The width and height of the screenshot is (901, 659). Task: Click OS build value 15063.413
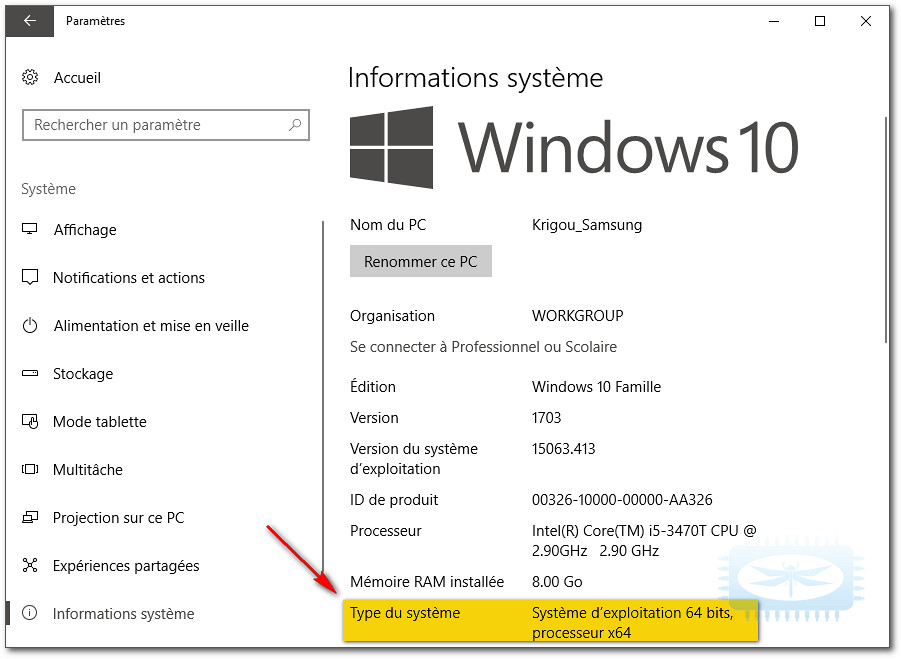pos(564,449)
